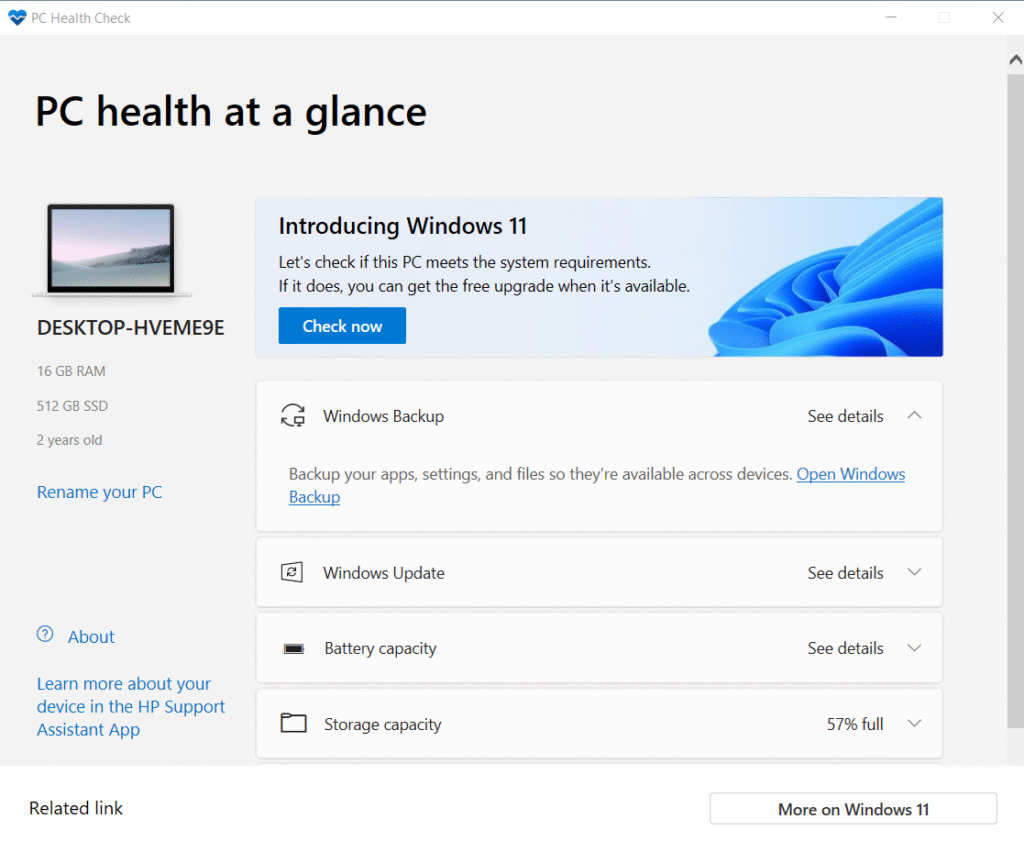Click the Windows Update refresh icon
Viewport: 1024px width, 841px height.
[x=293, y=572]
